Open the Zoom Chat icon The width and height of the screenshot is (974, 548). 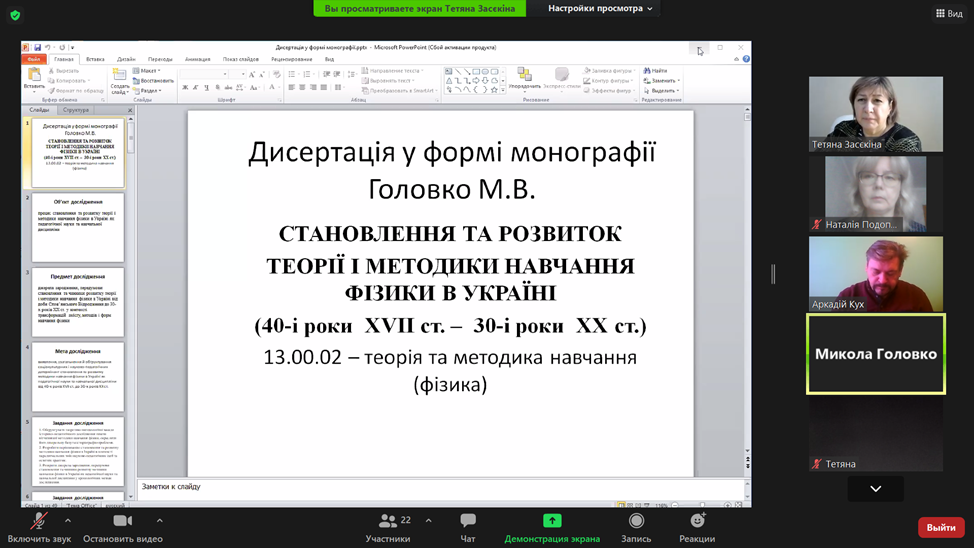coord(467,521)
